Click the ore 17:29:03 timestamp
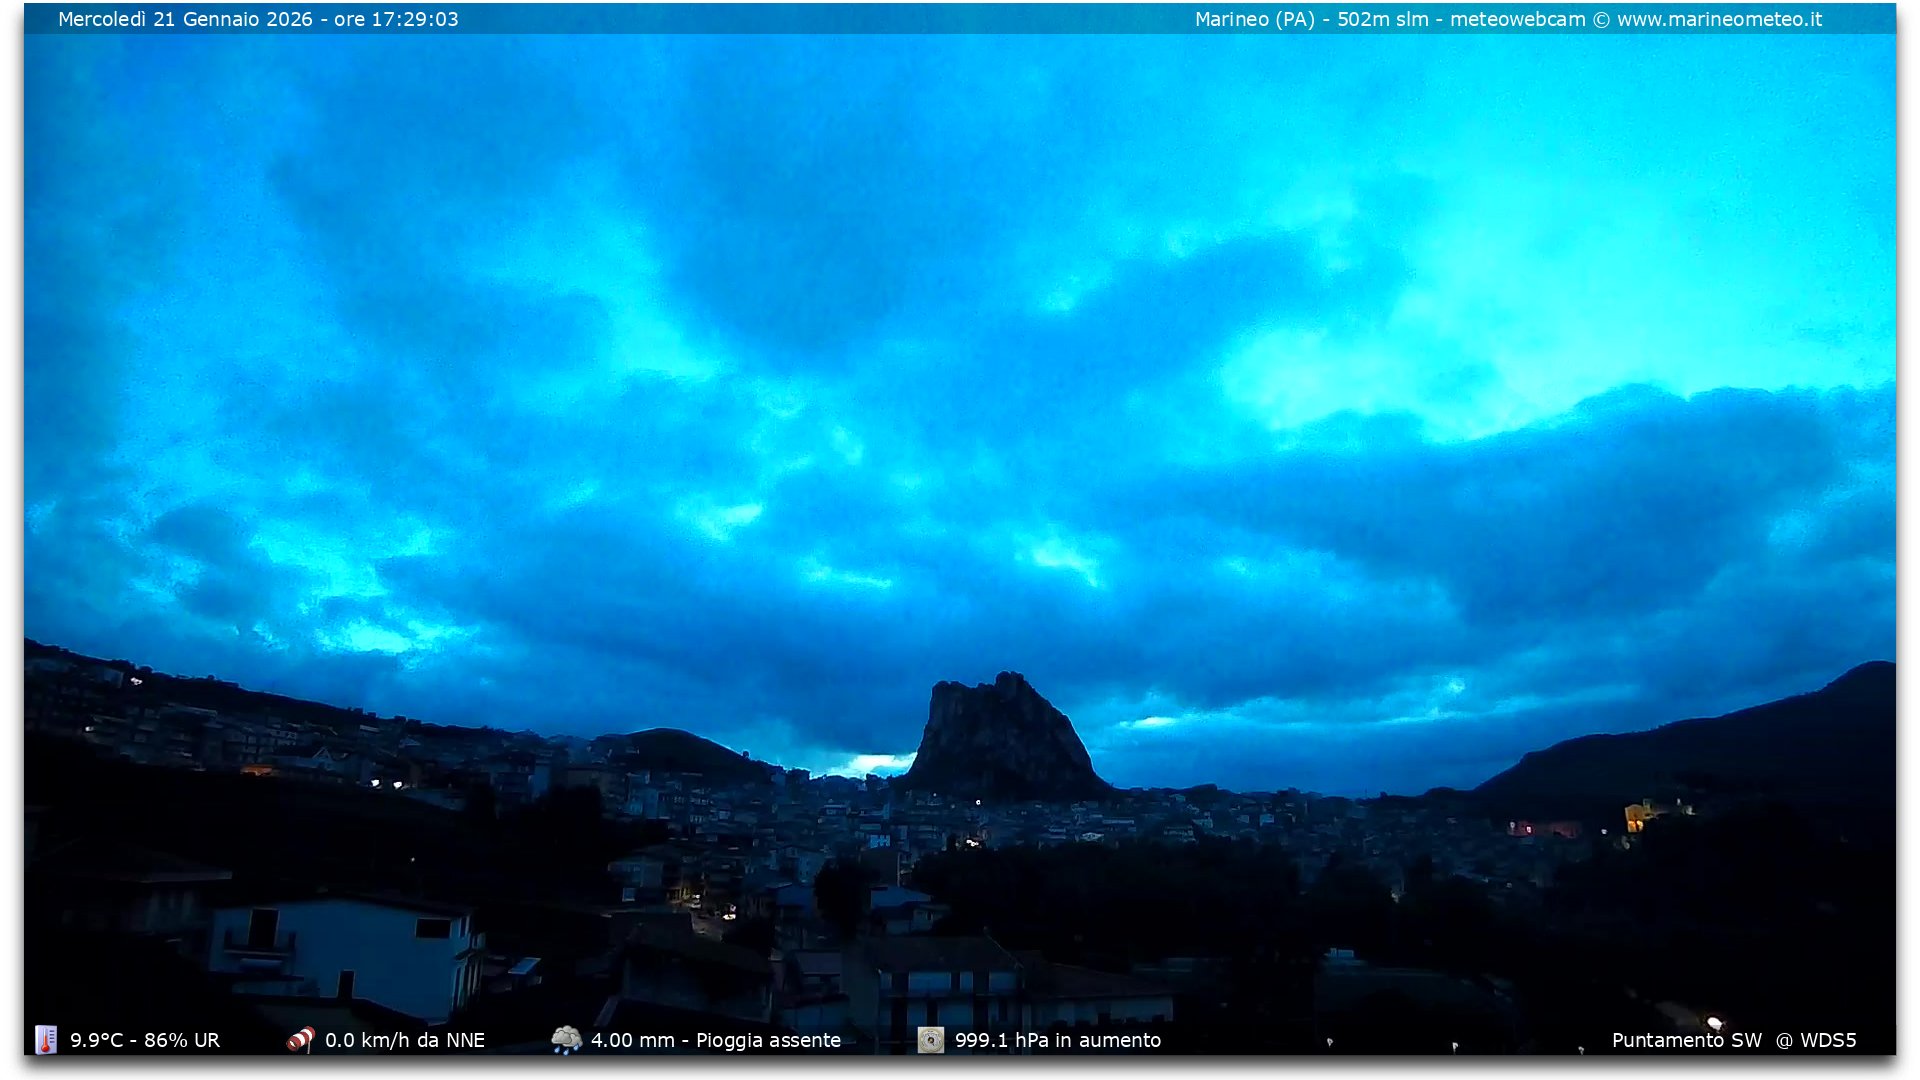1920x1080 pixels. 397,20
